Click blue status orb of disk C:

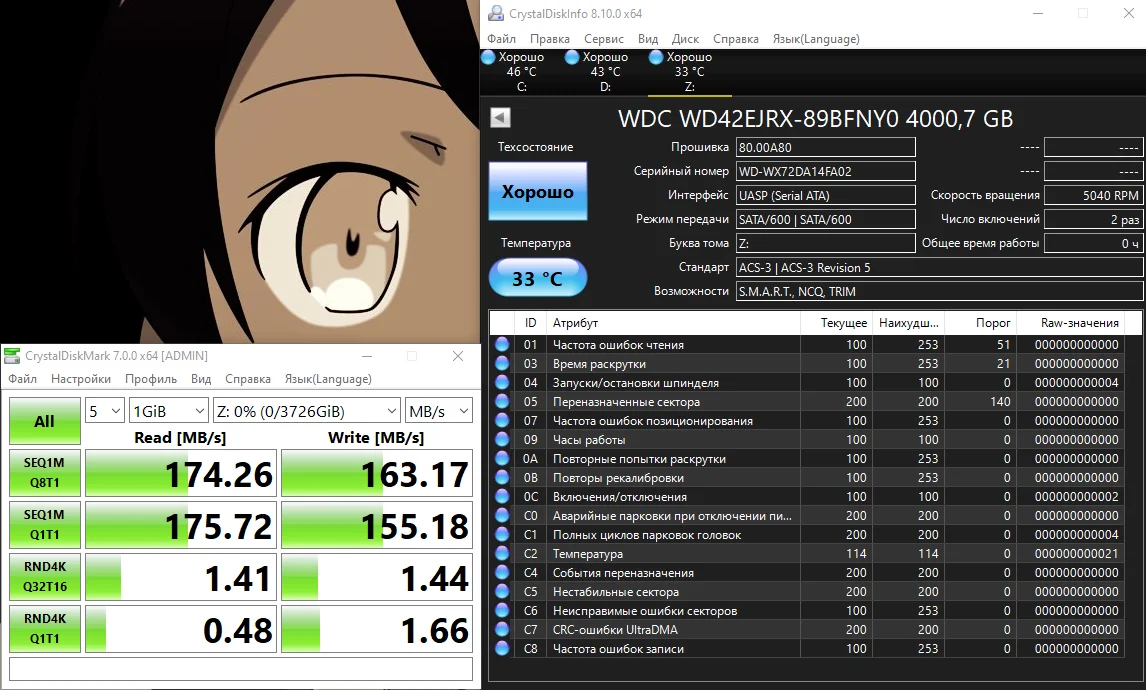pos(488,56)
